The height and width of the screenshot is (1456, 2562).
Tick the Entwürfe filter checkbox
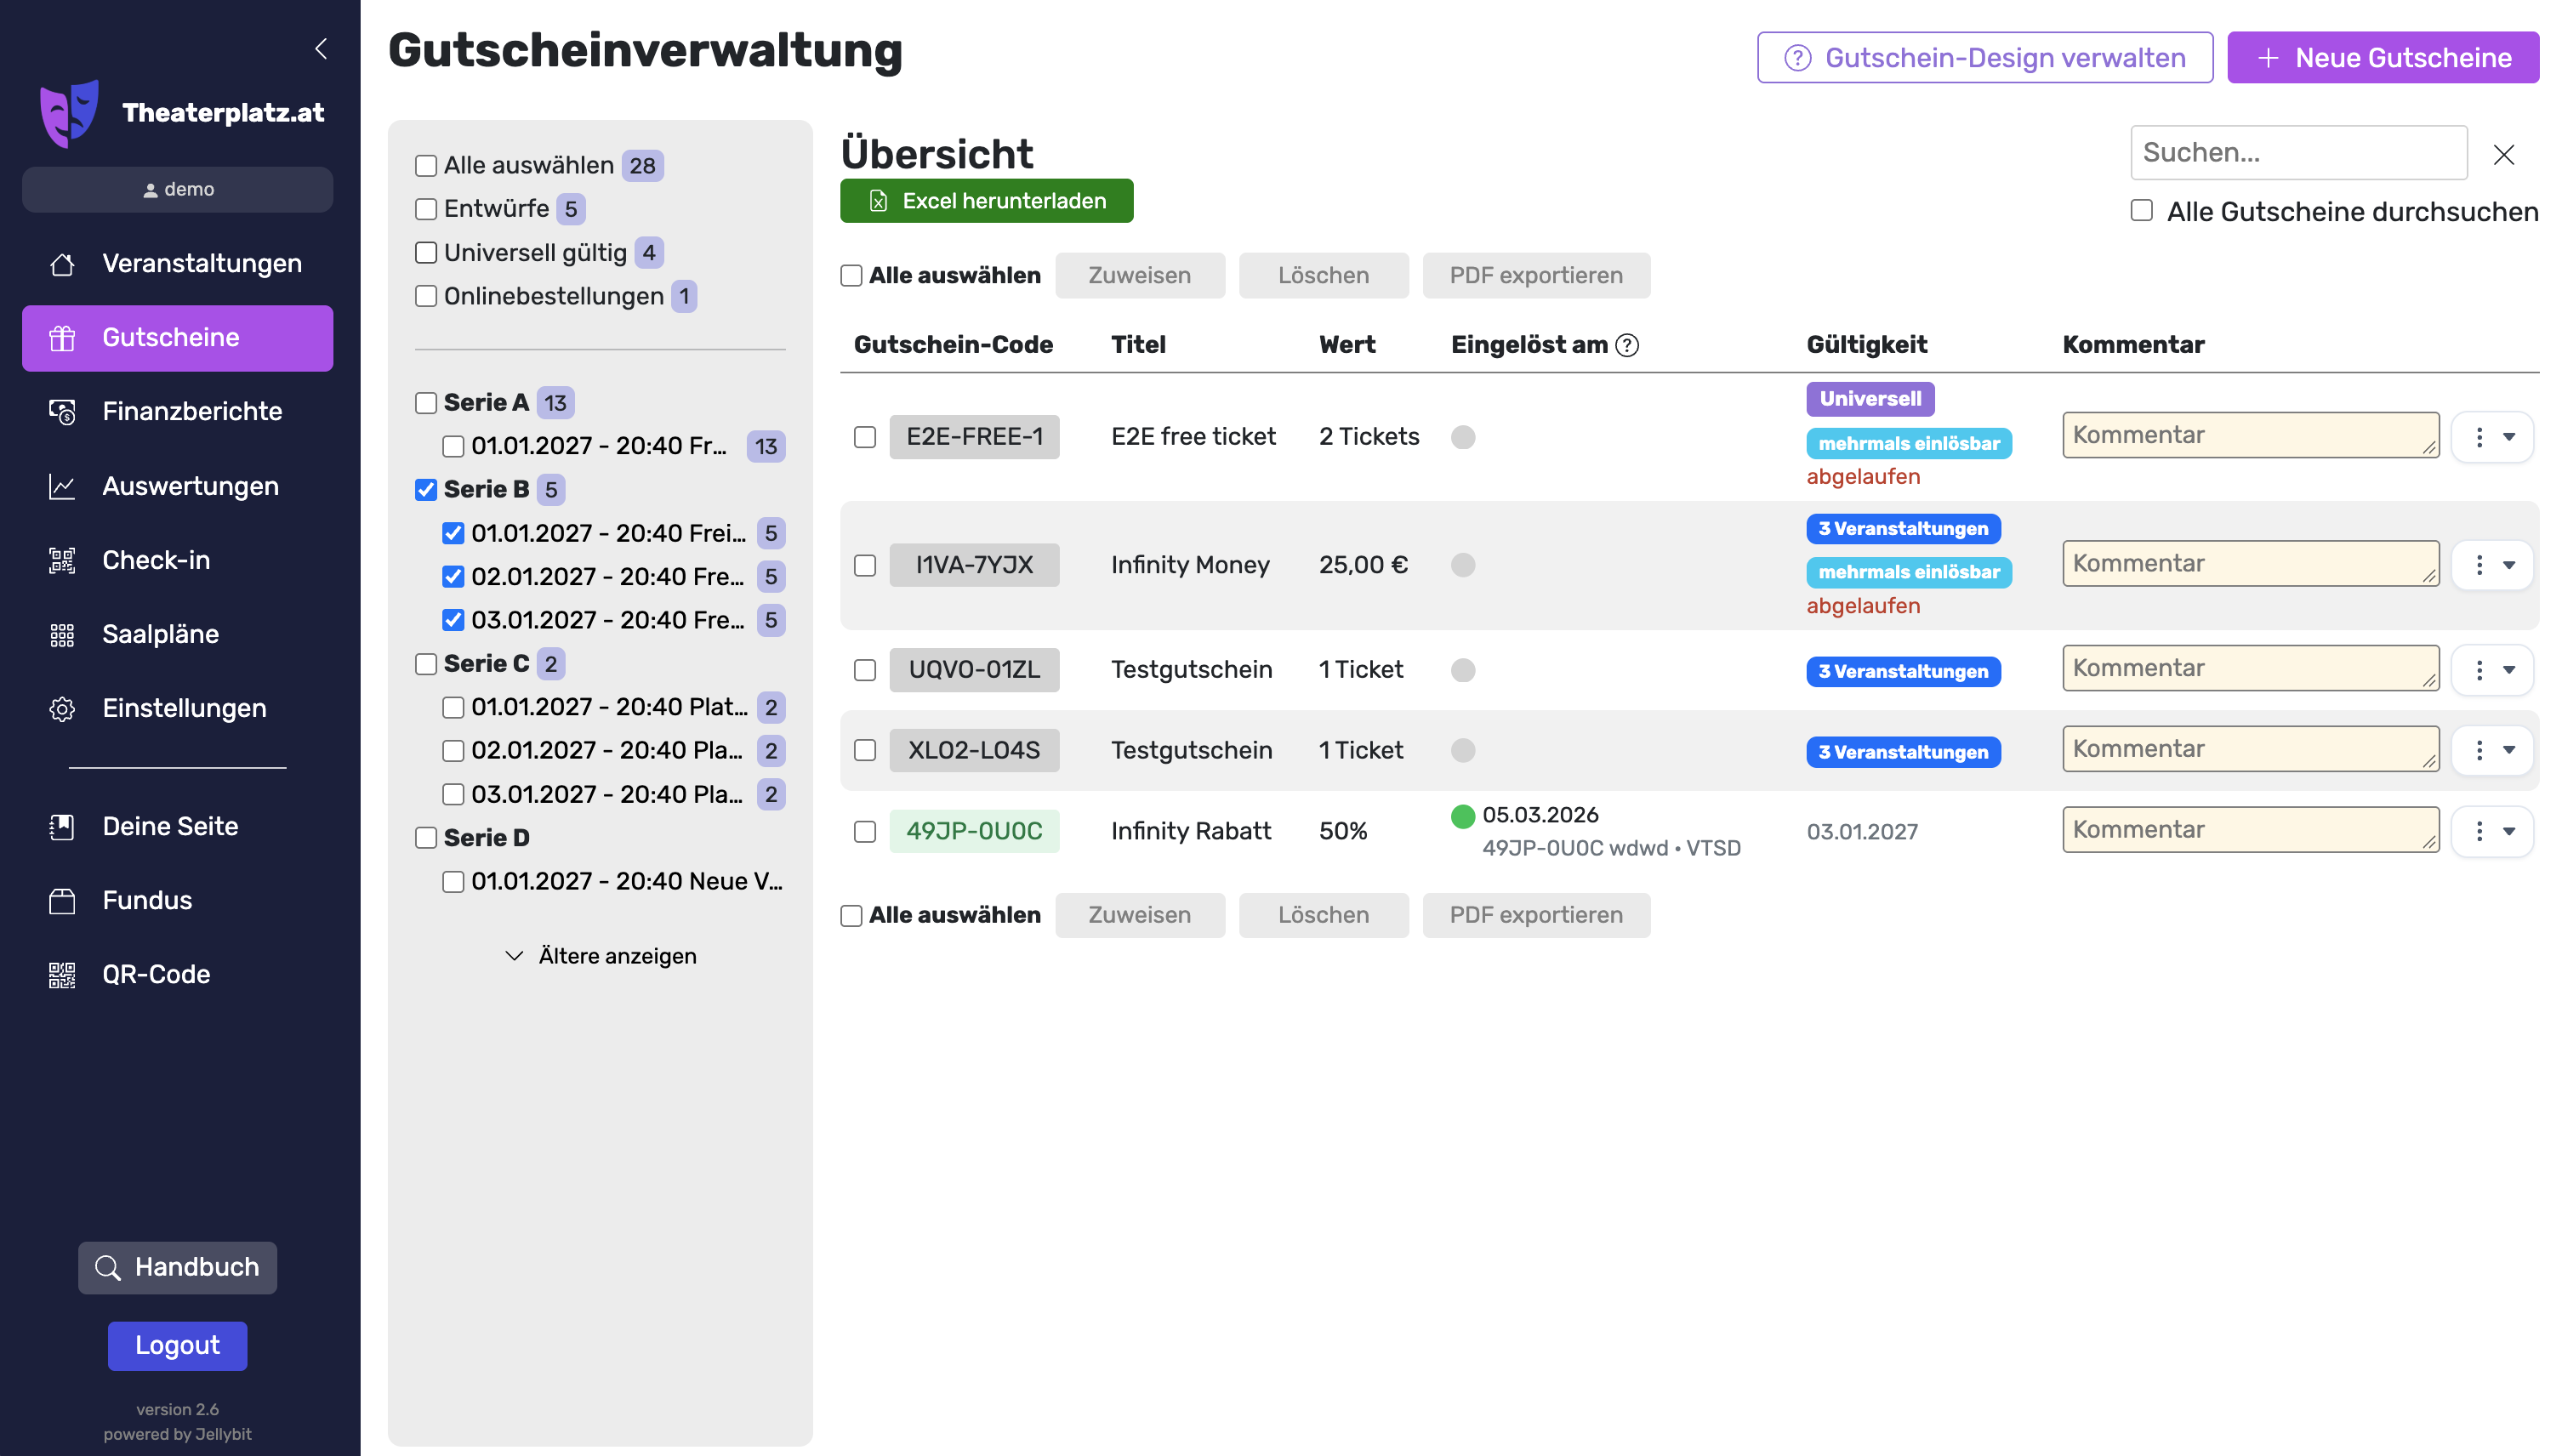point(426,209)
